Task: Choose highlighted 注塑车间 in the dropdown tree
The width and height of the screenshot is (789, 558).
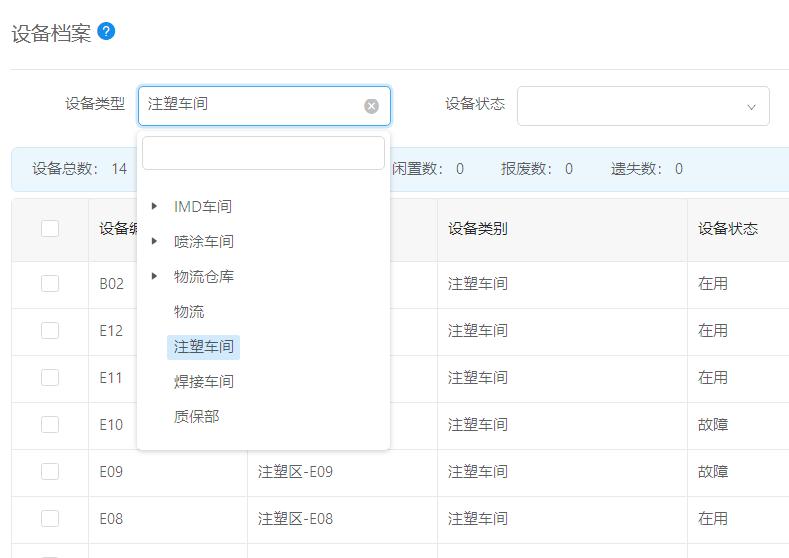Action: [203, 347]
